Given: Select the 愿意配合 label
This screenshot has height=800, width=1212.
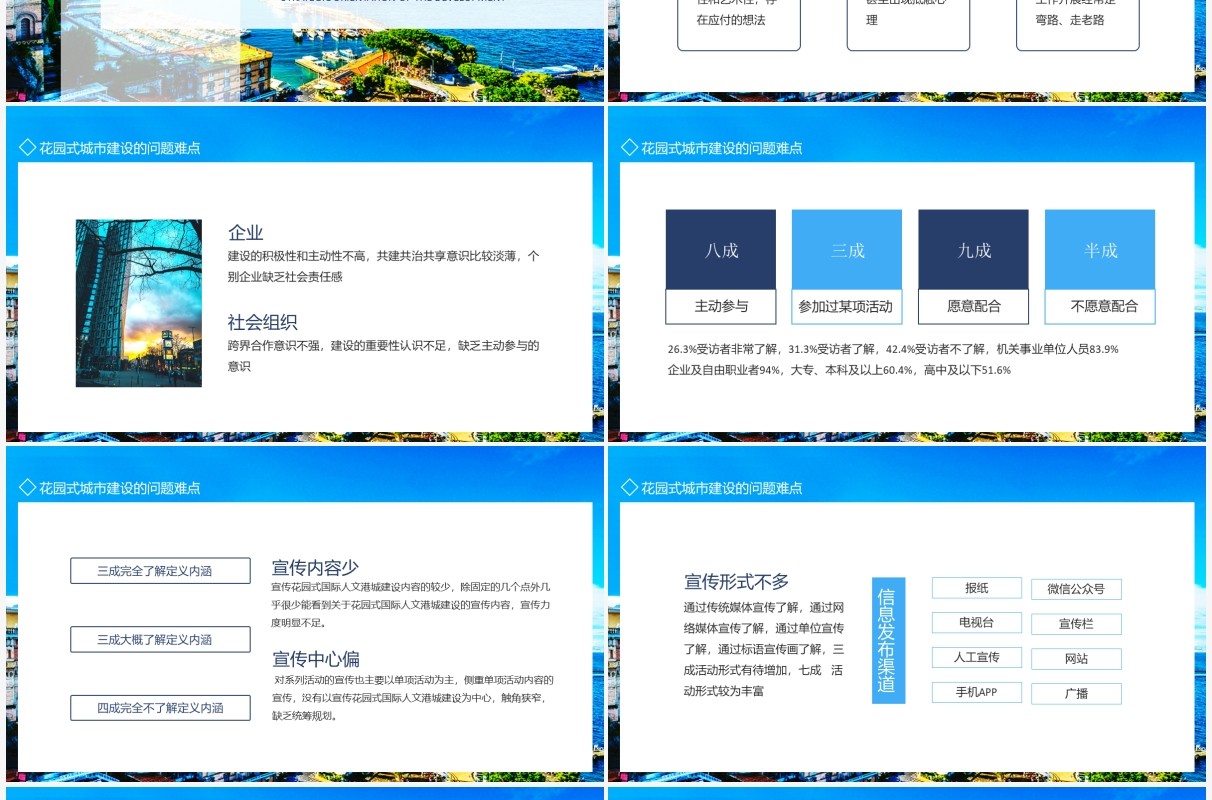Looking at the screenshot, I should tap(973, 307).
